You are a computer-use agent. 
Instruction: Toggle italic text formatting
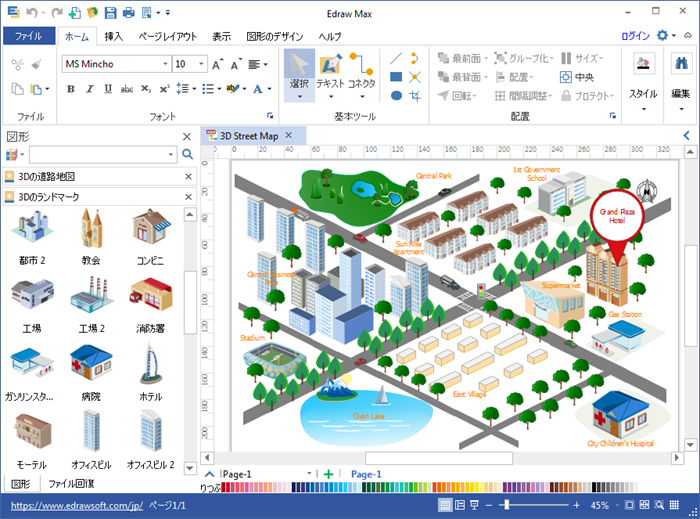point(90,89)
